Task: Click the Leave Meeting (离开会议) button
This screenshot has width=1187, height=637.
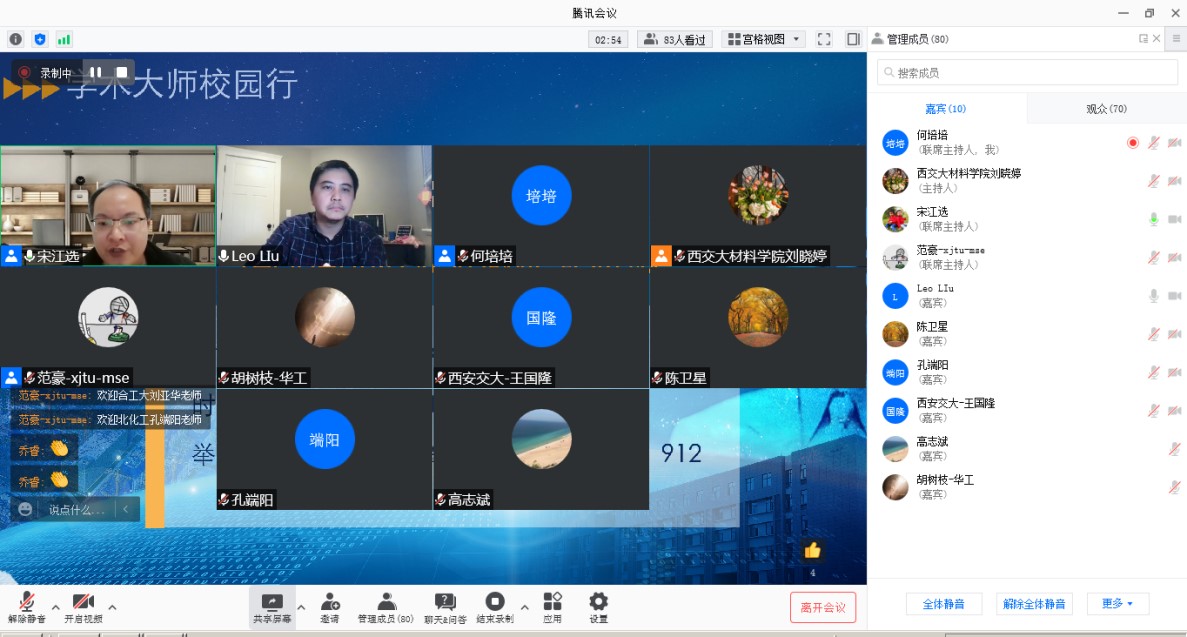Action: 822,607
